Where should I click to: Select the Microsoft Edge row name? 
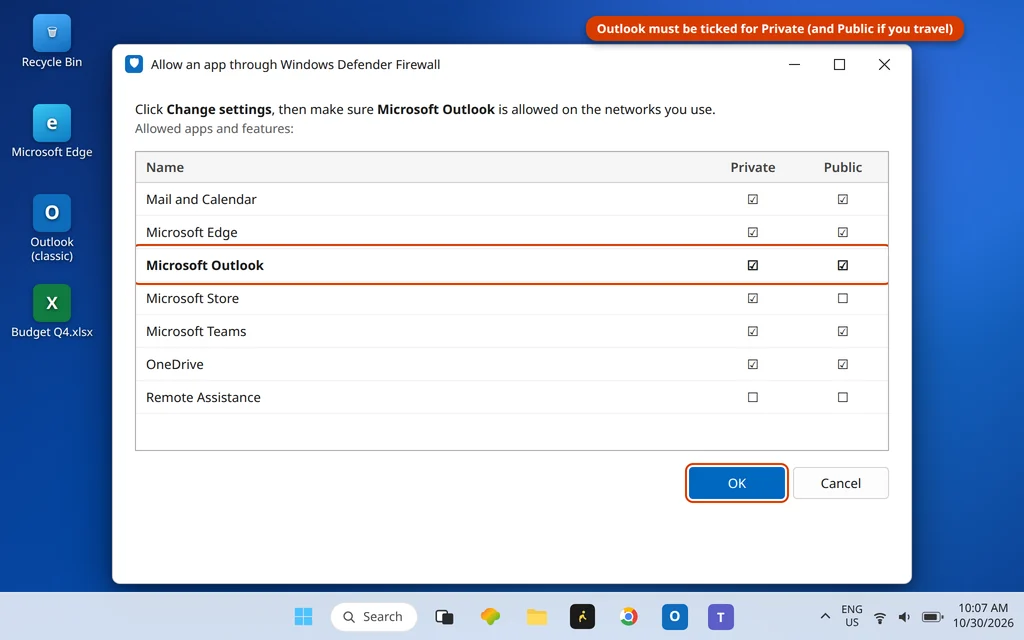coord(191,232)
